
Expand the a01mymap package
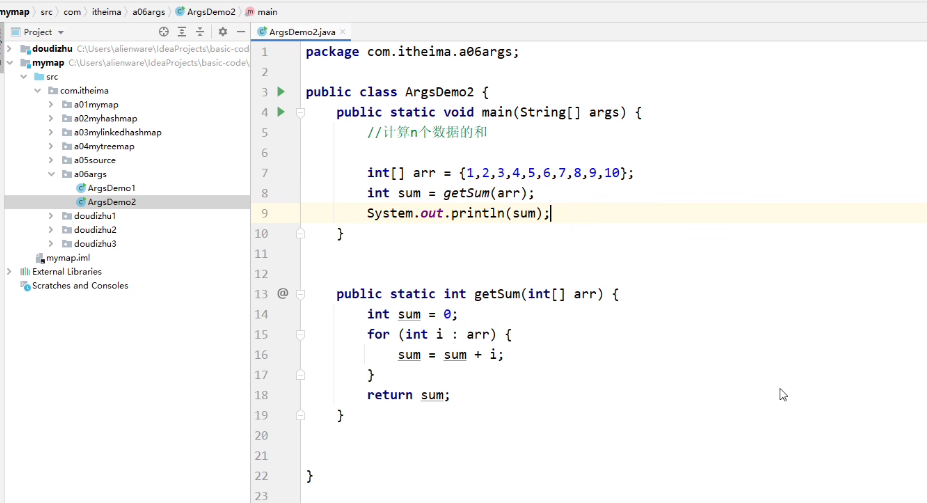[x=51, y=105]
